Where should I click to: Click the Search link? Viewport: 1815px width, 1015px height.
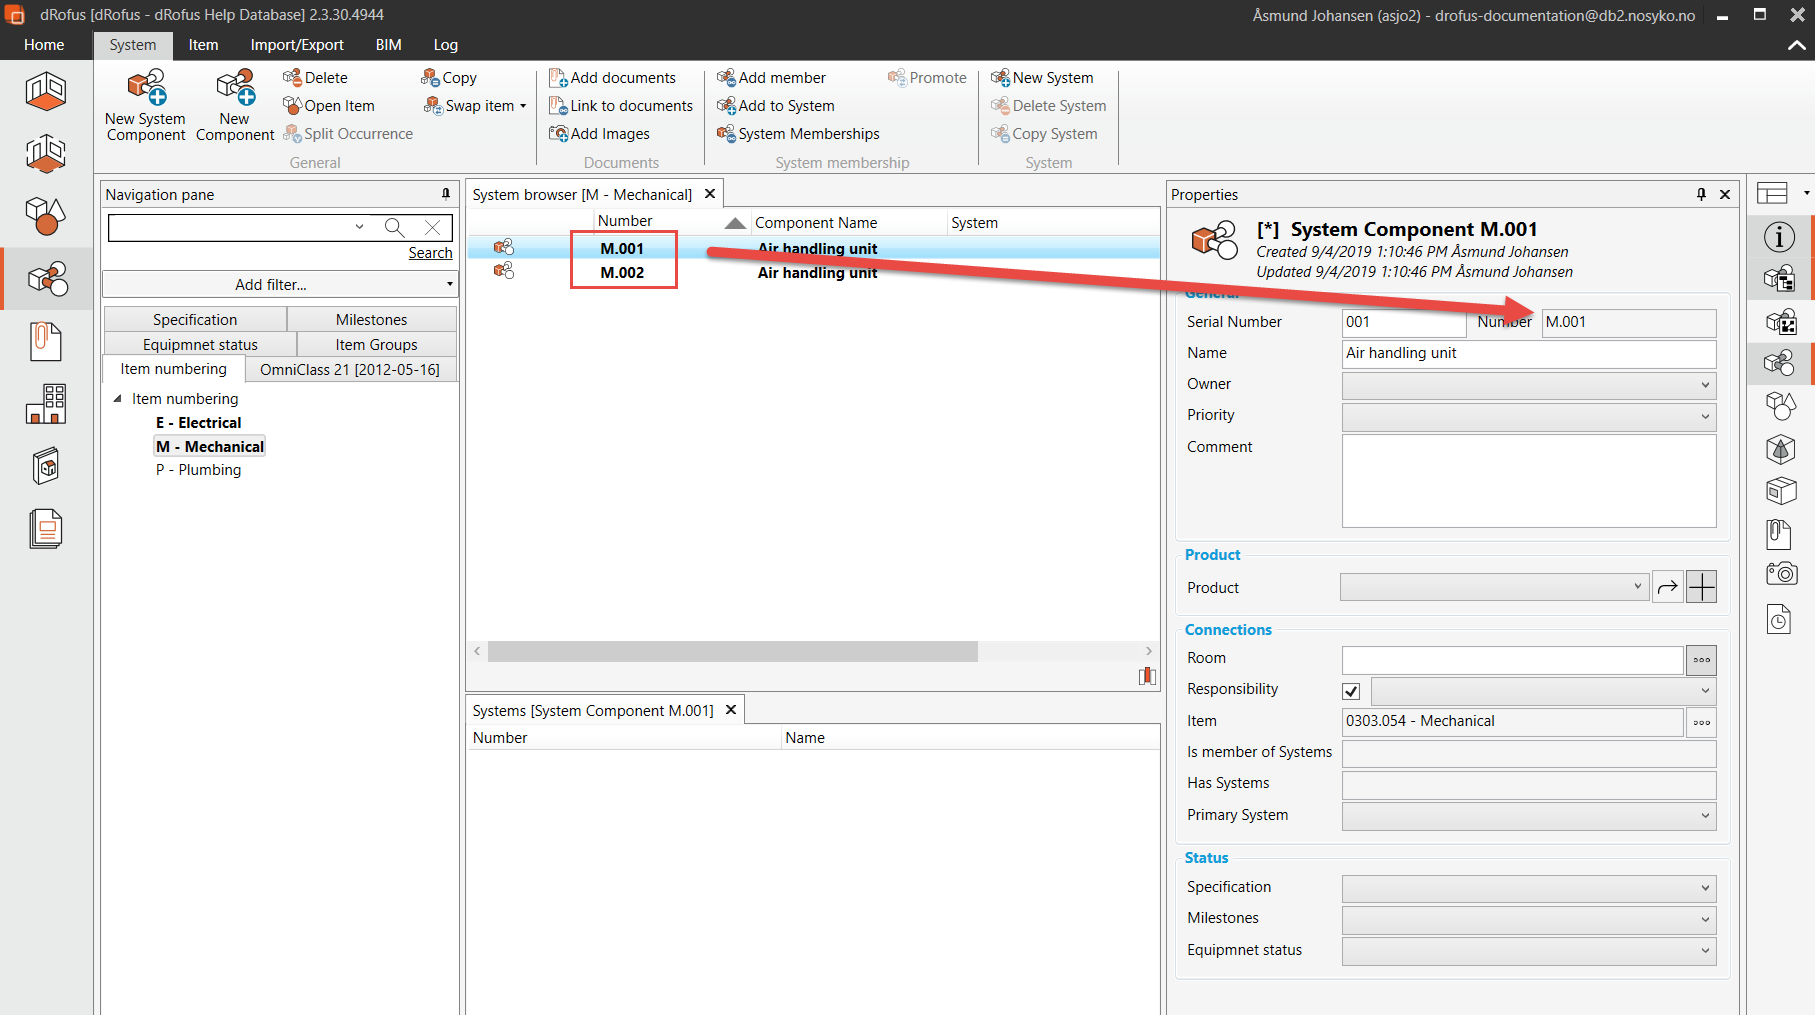pos(430,253)
